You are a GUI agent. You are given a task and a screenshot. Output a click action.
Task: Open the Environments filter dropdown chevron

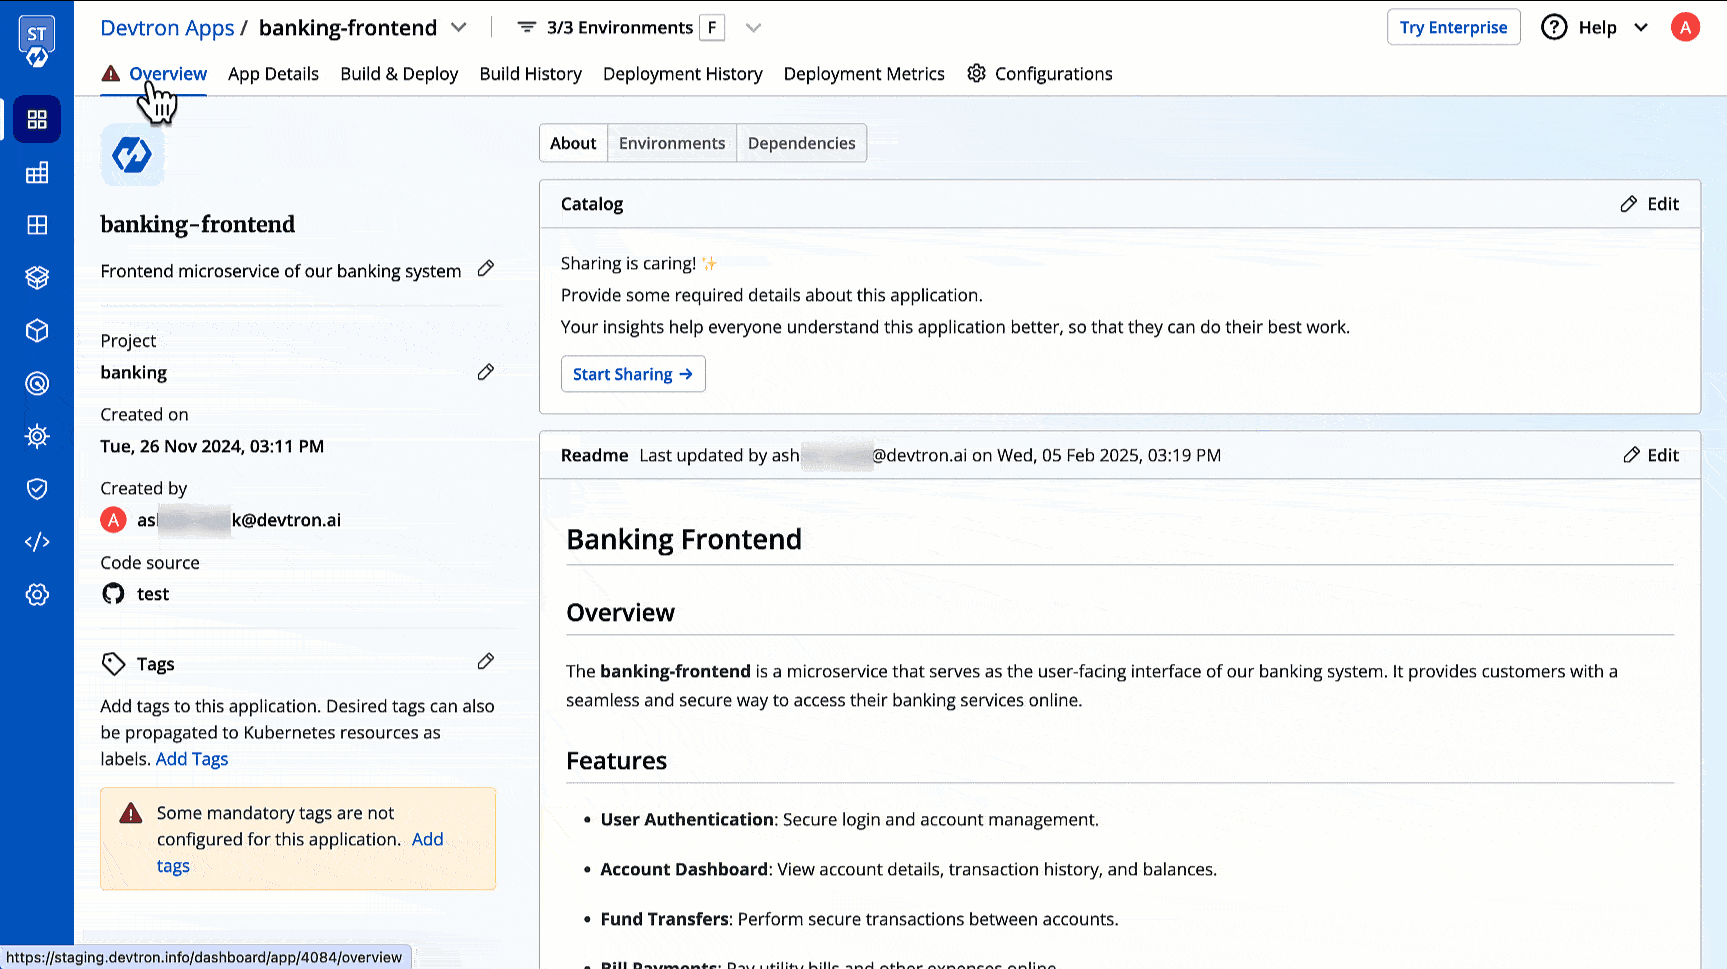(752, 27)
